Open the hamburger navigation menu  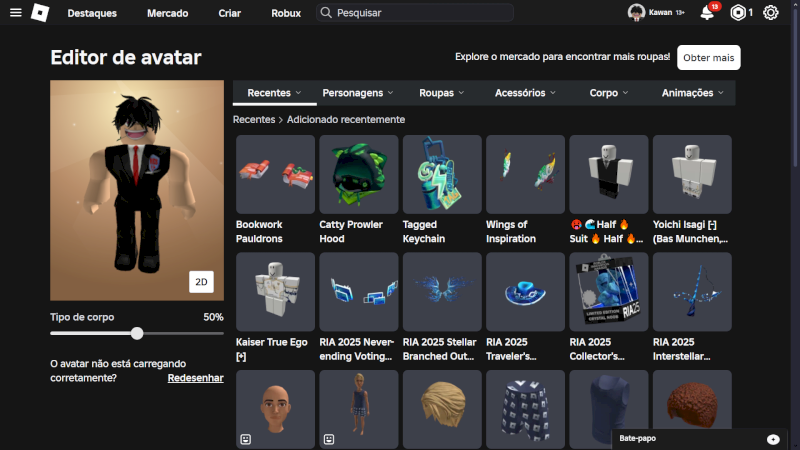coord(16,13)
